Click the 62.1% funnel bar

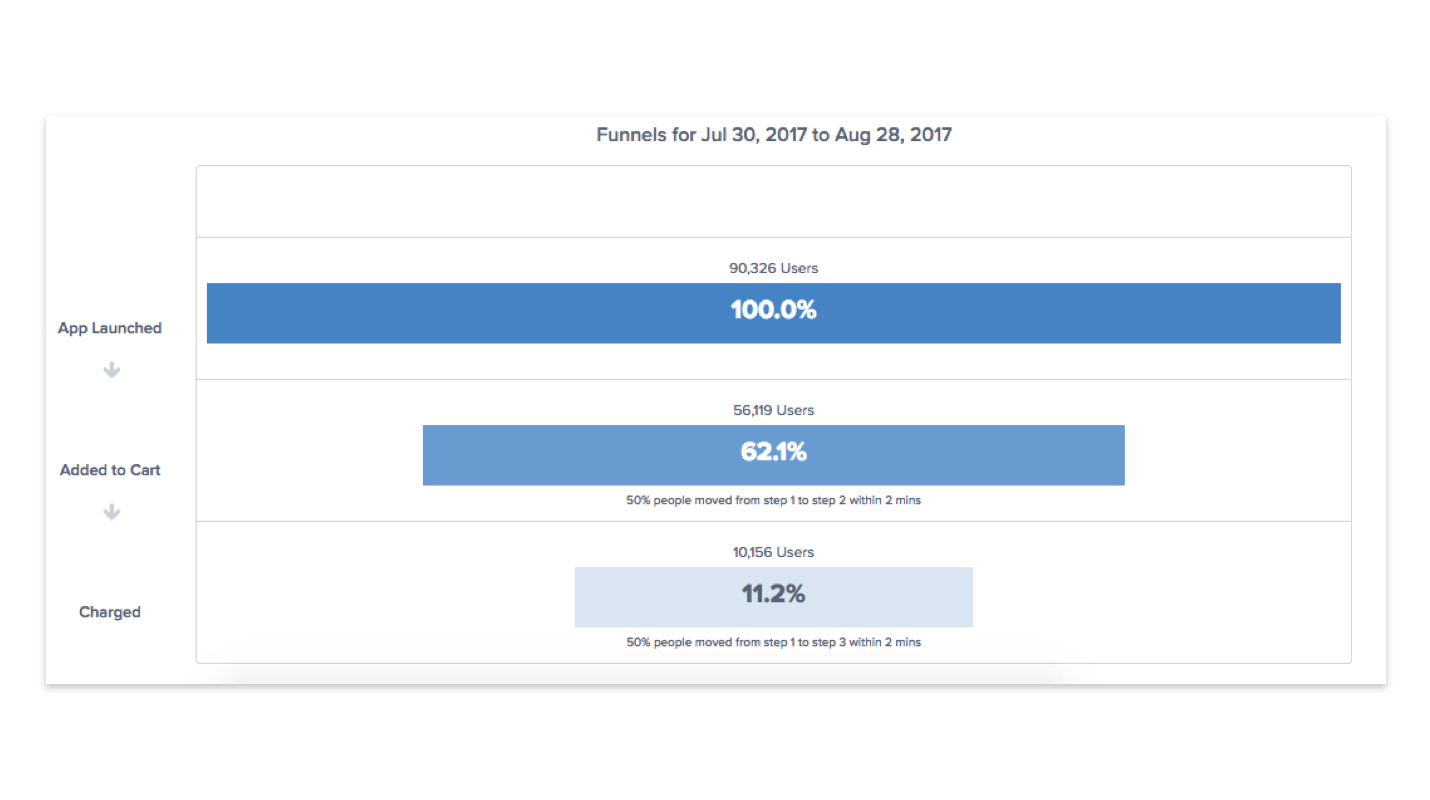click(773, 455)
